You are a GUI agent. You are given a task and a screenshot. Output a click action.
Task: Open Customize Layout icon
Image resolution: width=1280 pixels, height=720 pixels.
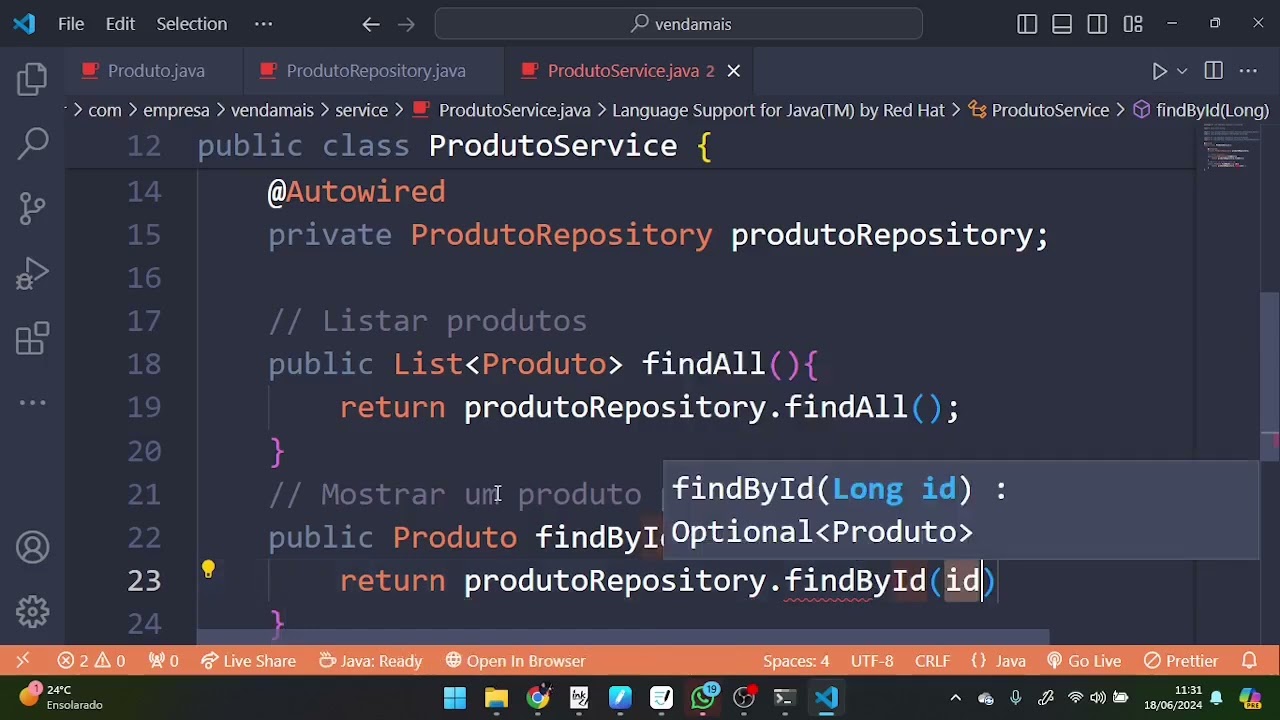[1133, 24]
